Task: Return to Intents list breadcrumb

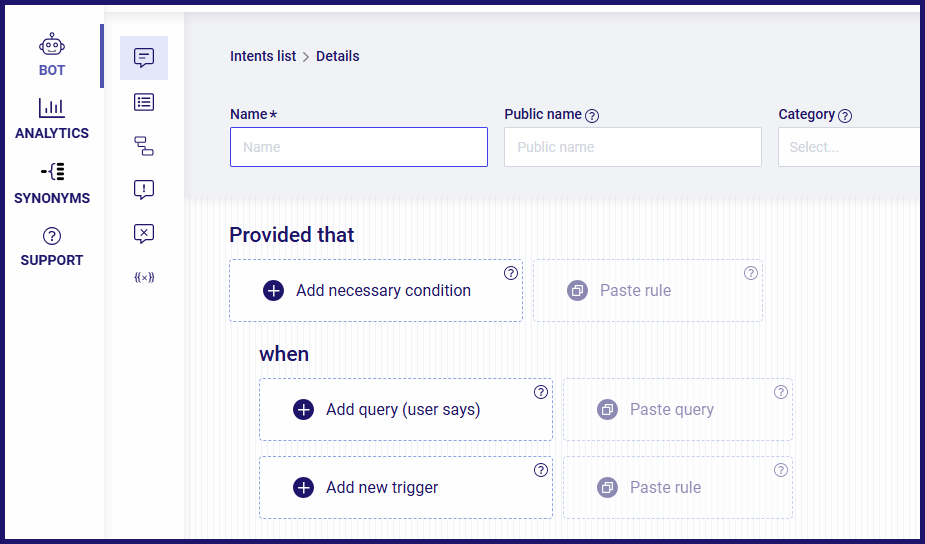Action: click(263, 56)
